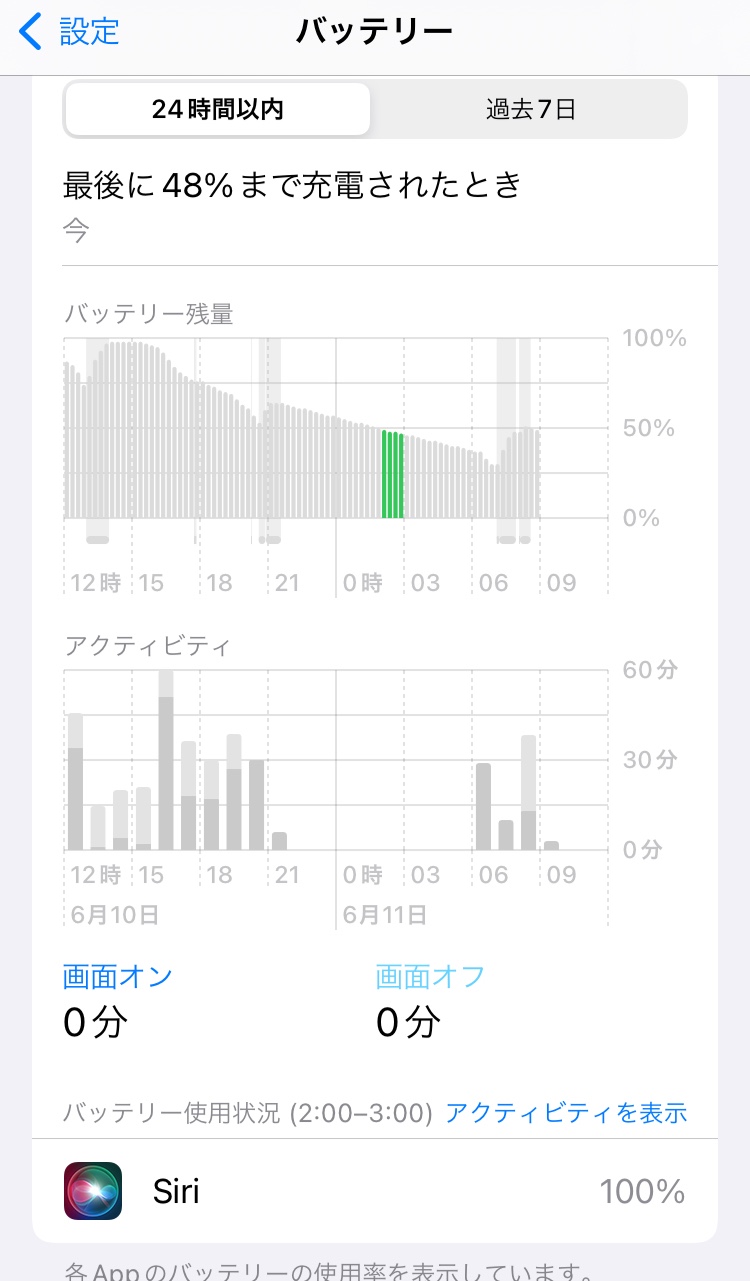Tap the 最後に48%まで充電されたとき text
Image resolution: width=750 pixels, height=1281 pixels.
293,185
